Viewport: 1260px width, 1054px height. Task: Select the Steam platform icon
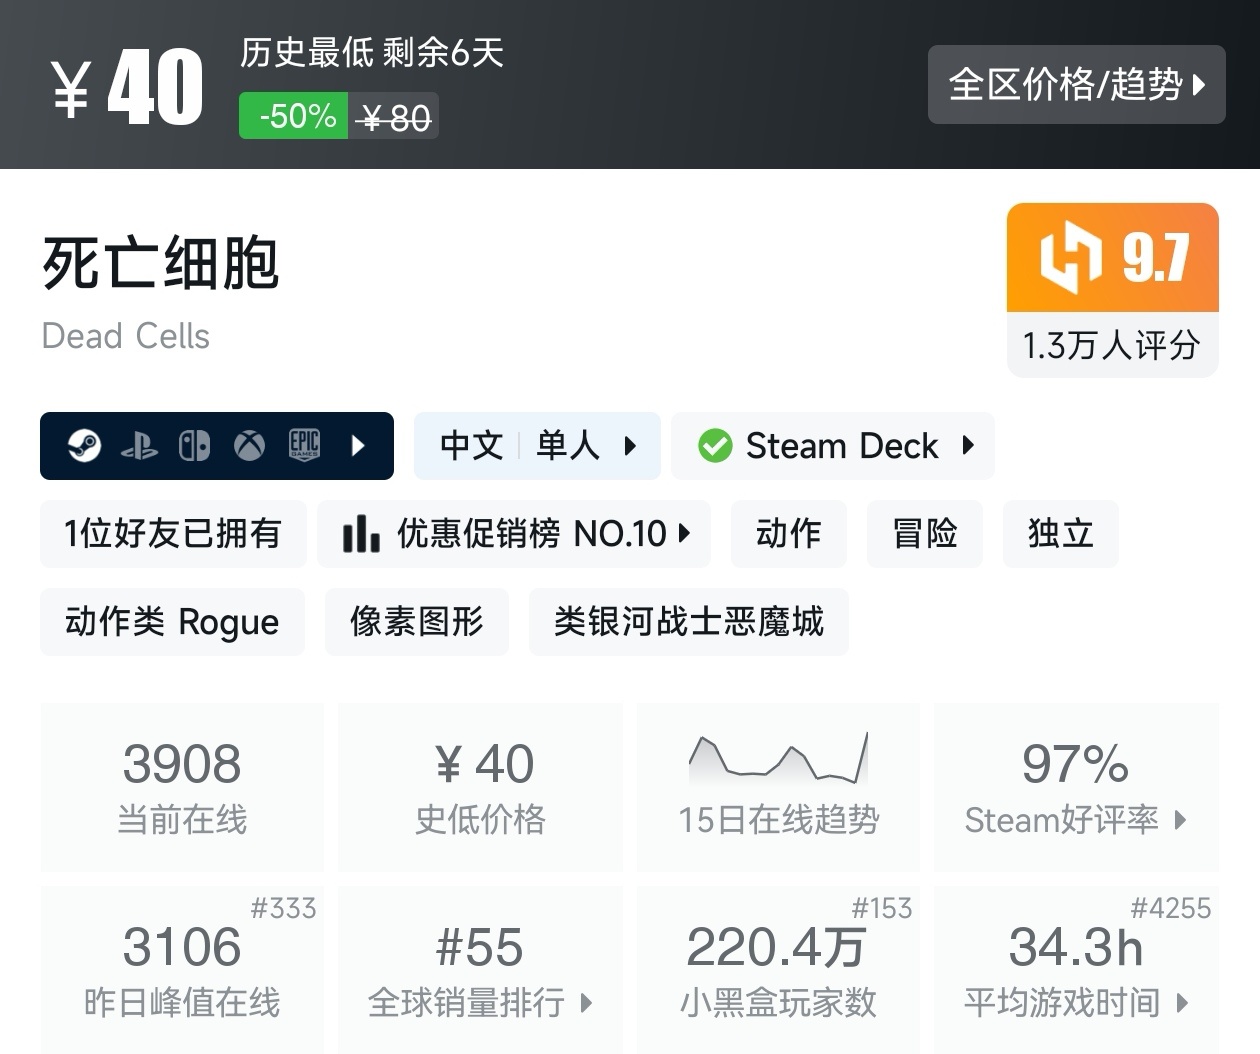(84, 445)
